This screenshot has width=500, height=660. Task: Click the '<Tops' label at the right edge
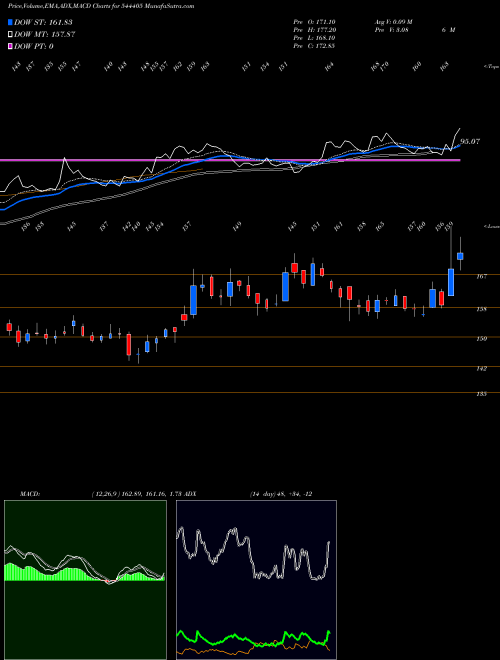click(492, 67)
